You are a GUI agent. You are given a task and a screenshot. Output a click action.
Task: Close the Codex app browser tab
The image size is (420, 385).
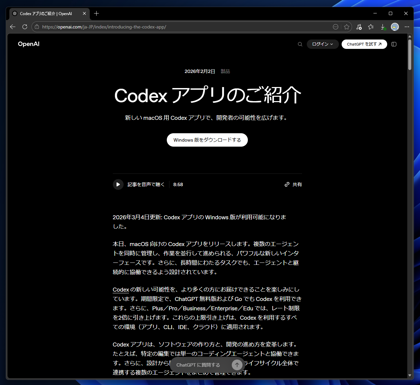point(84,14)
